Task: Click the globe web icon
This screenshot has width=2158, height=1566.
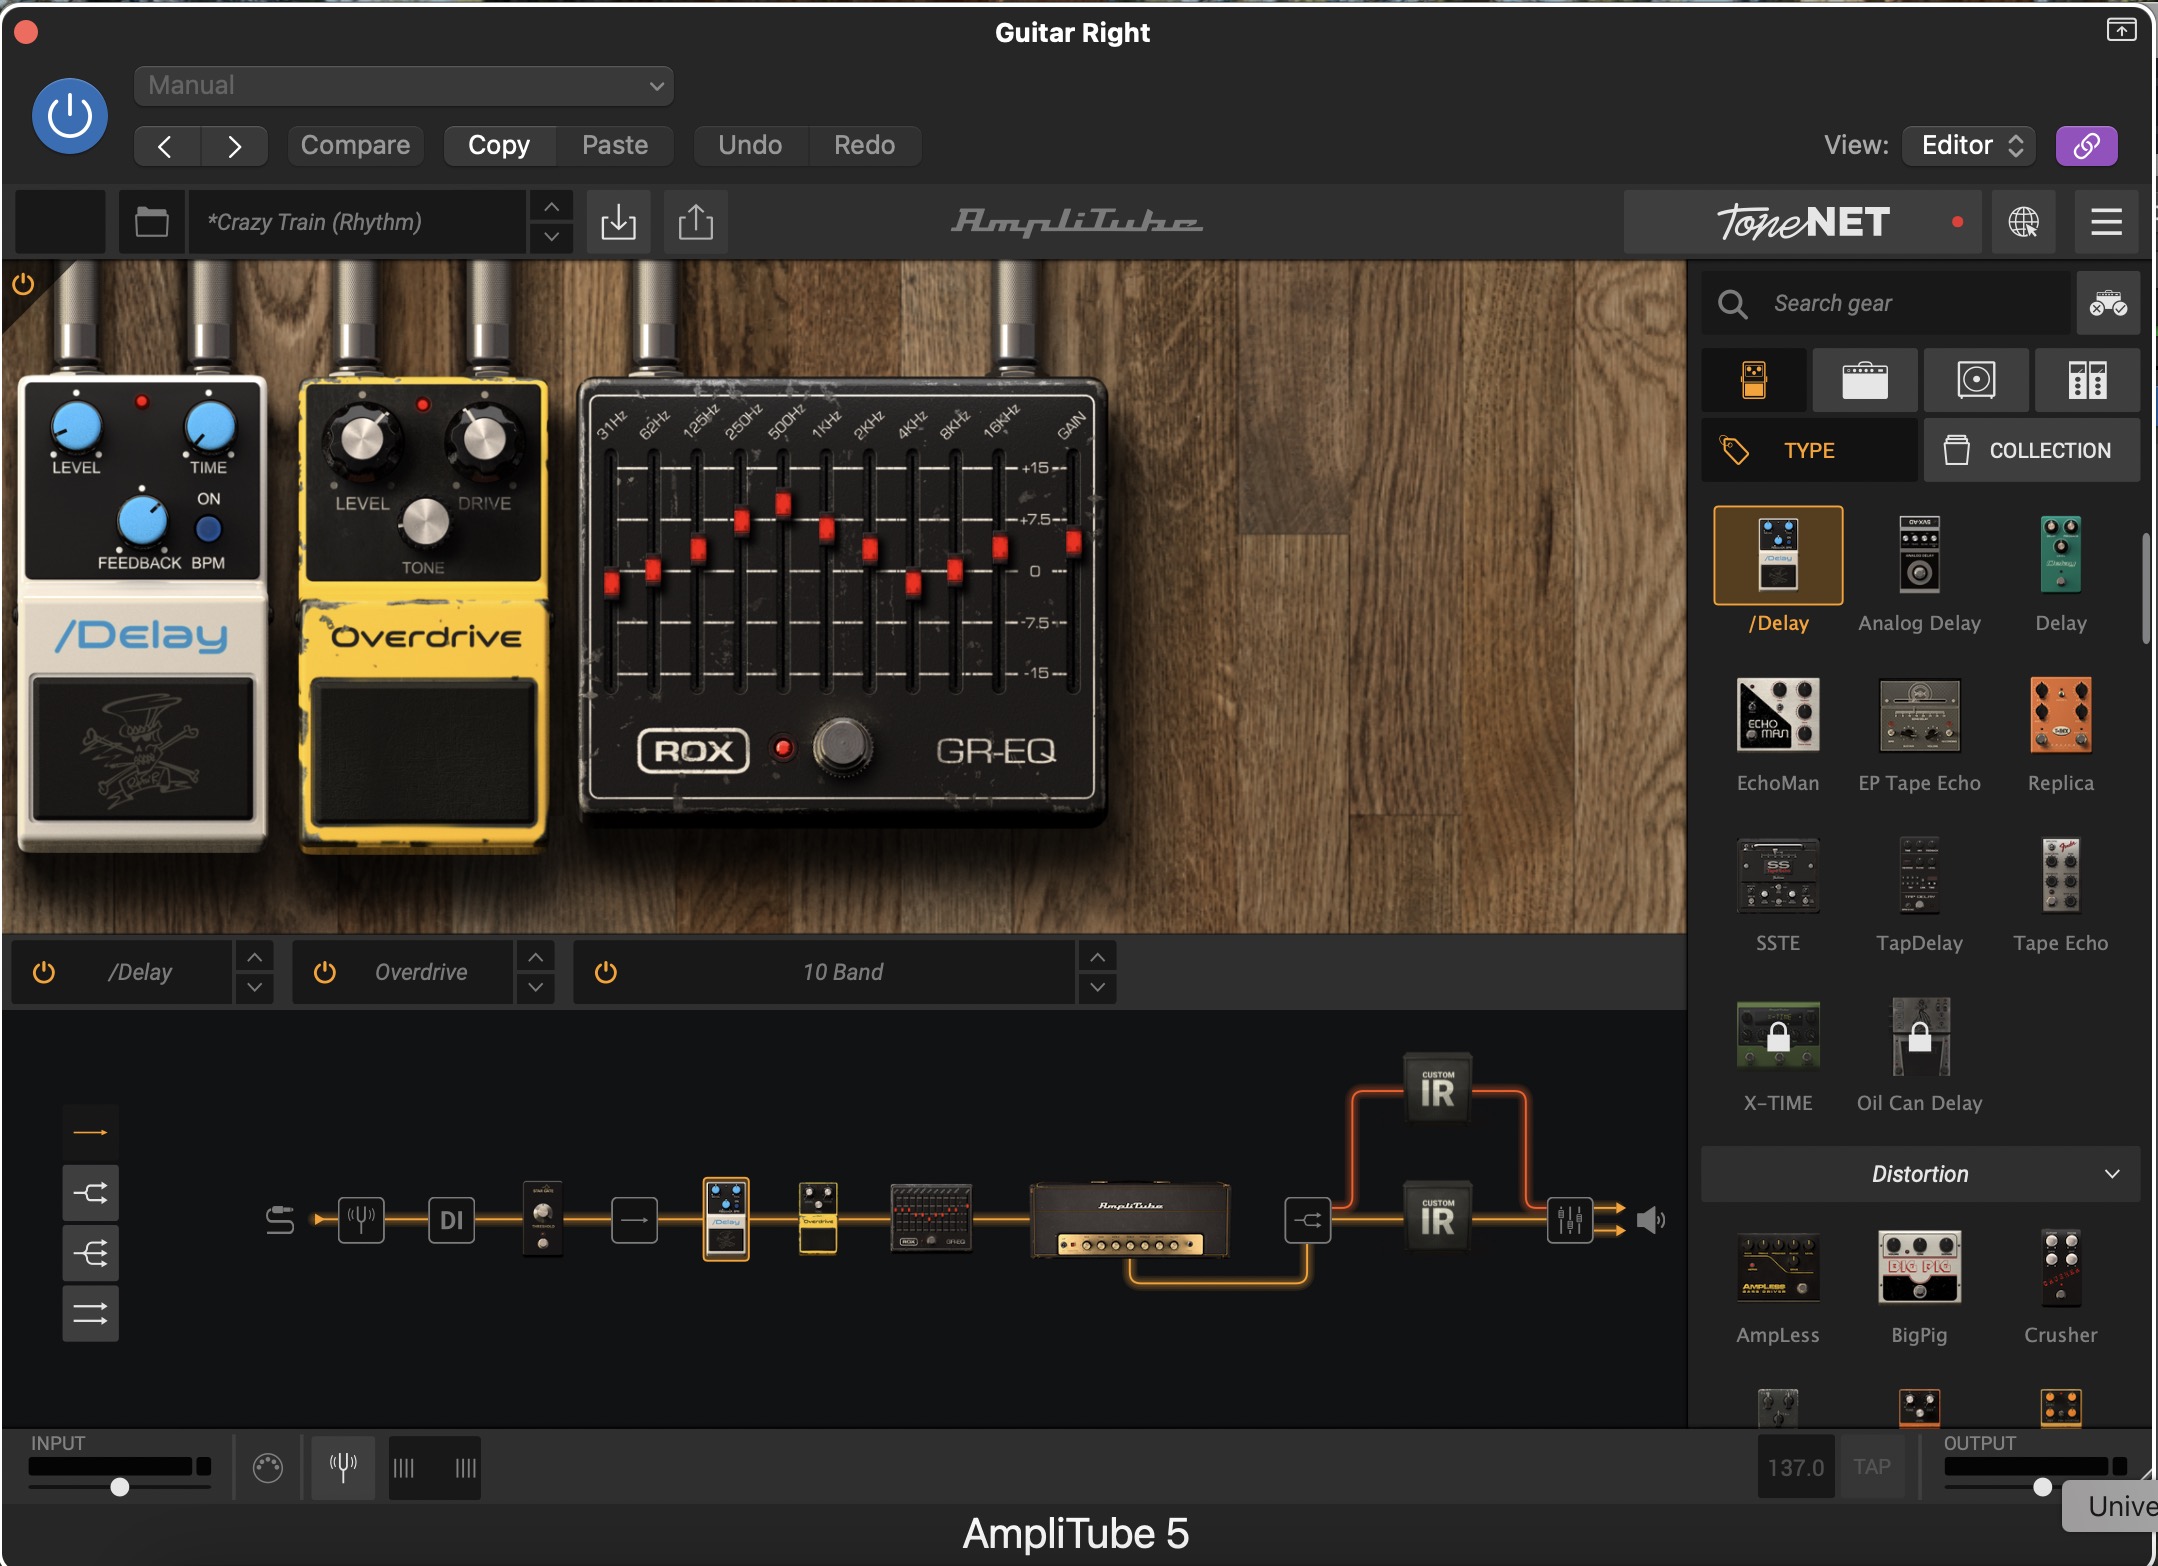Action: [2023, 221]
